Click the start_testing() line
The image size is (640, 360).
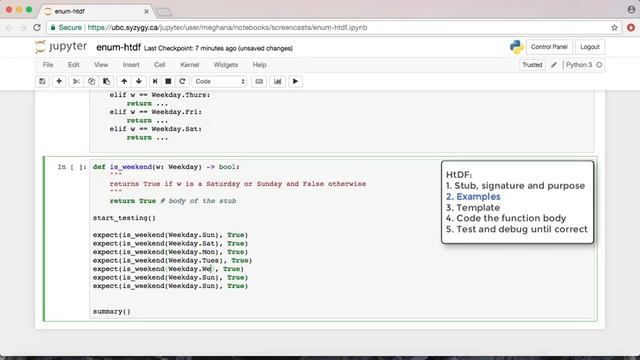click(124, 218)
